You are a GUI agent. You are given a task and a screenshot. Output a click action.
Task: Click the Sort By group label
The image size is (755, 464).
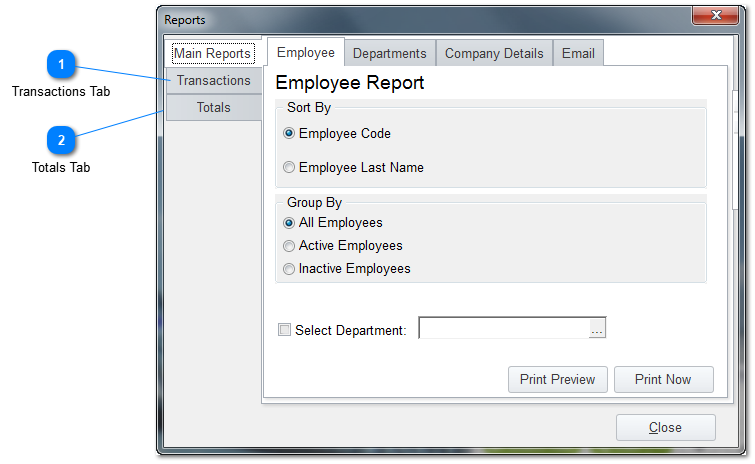point(309,107)
